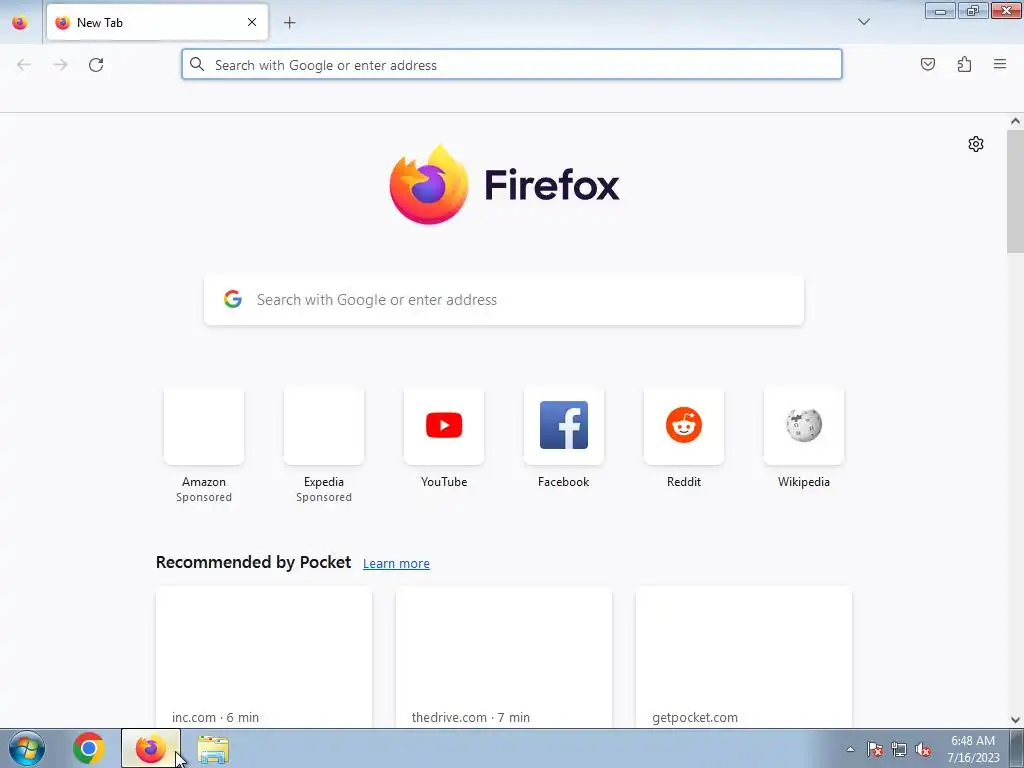Open Windows Explorer from taskbar
Image resolution: width=1024 pixels, height=768 pixels.
click(x=213, y=749)
